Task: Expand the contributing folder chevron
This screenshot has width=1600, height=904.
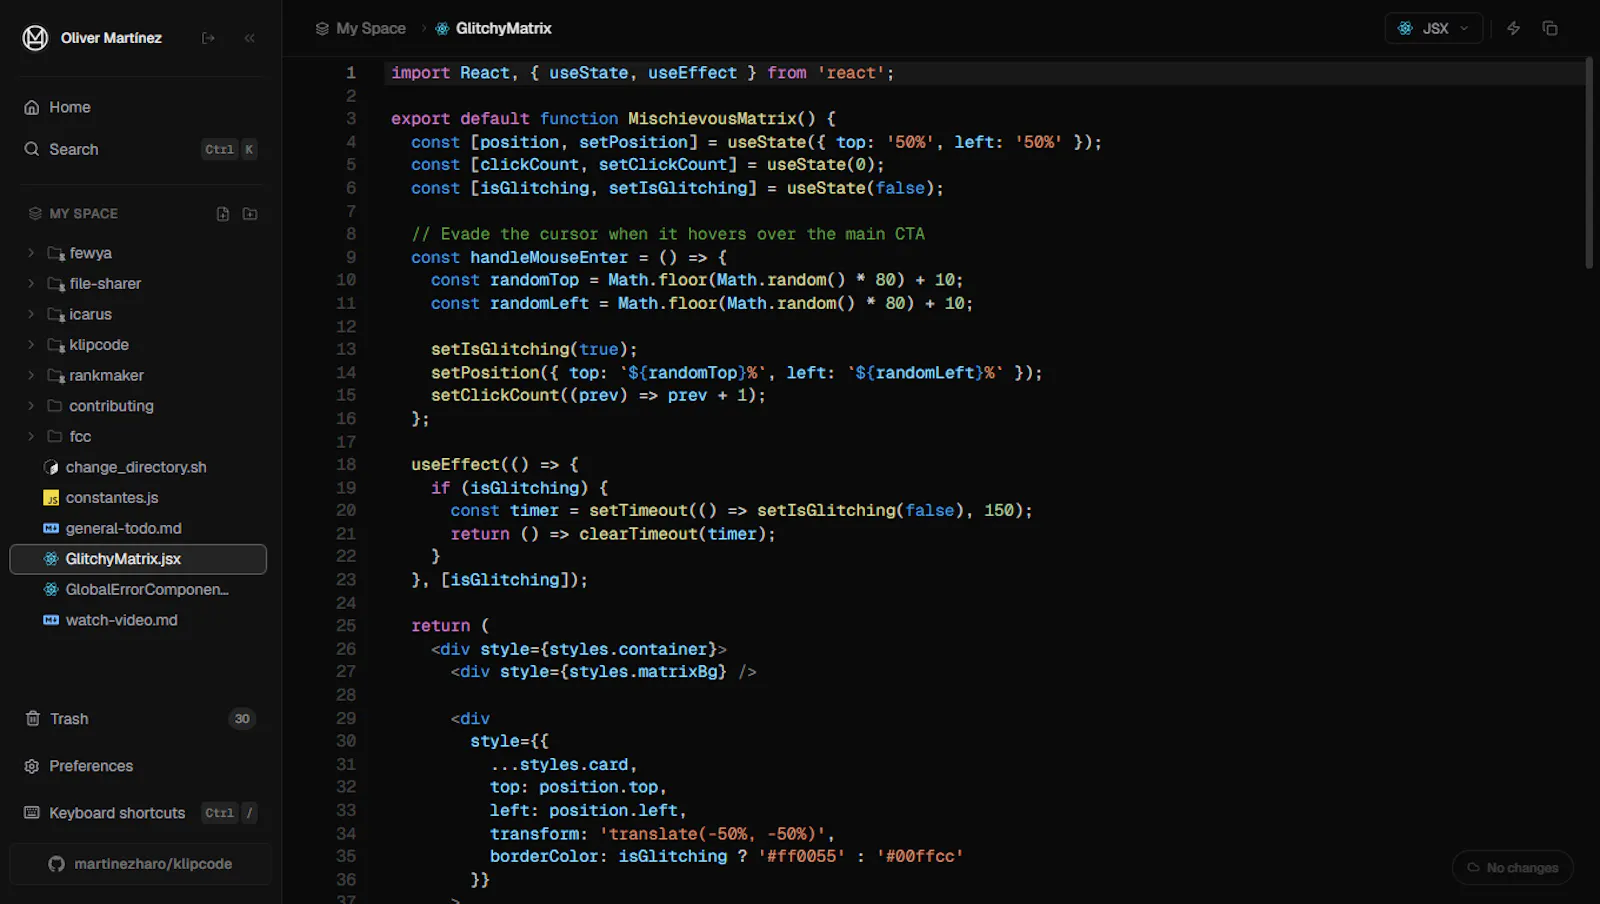Action: click(31, 406)
